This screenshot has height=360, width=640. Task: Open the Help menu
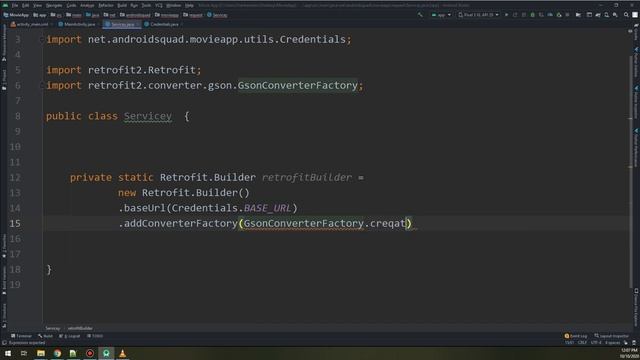[x=189, y=6]
